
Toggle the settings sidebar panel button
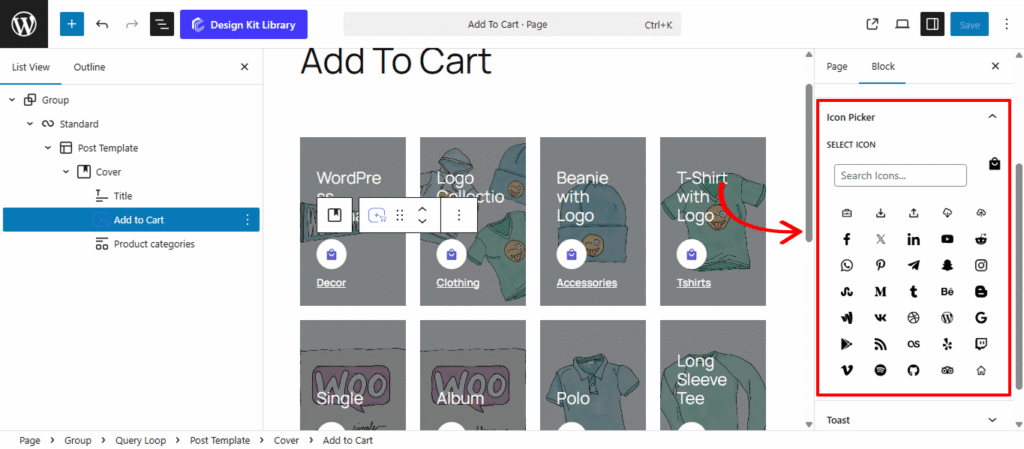[x=931, y=24]
